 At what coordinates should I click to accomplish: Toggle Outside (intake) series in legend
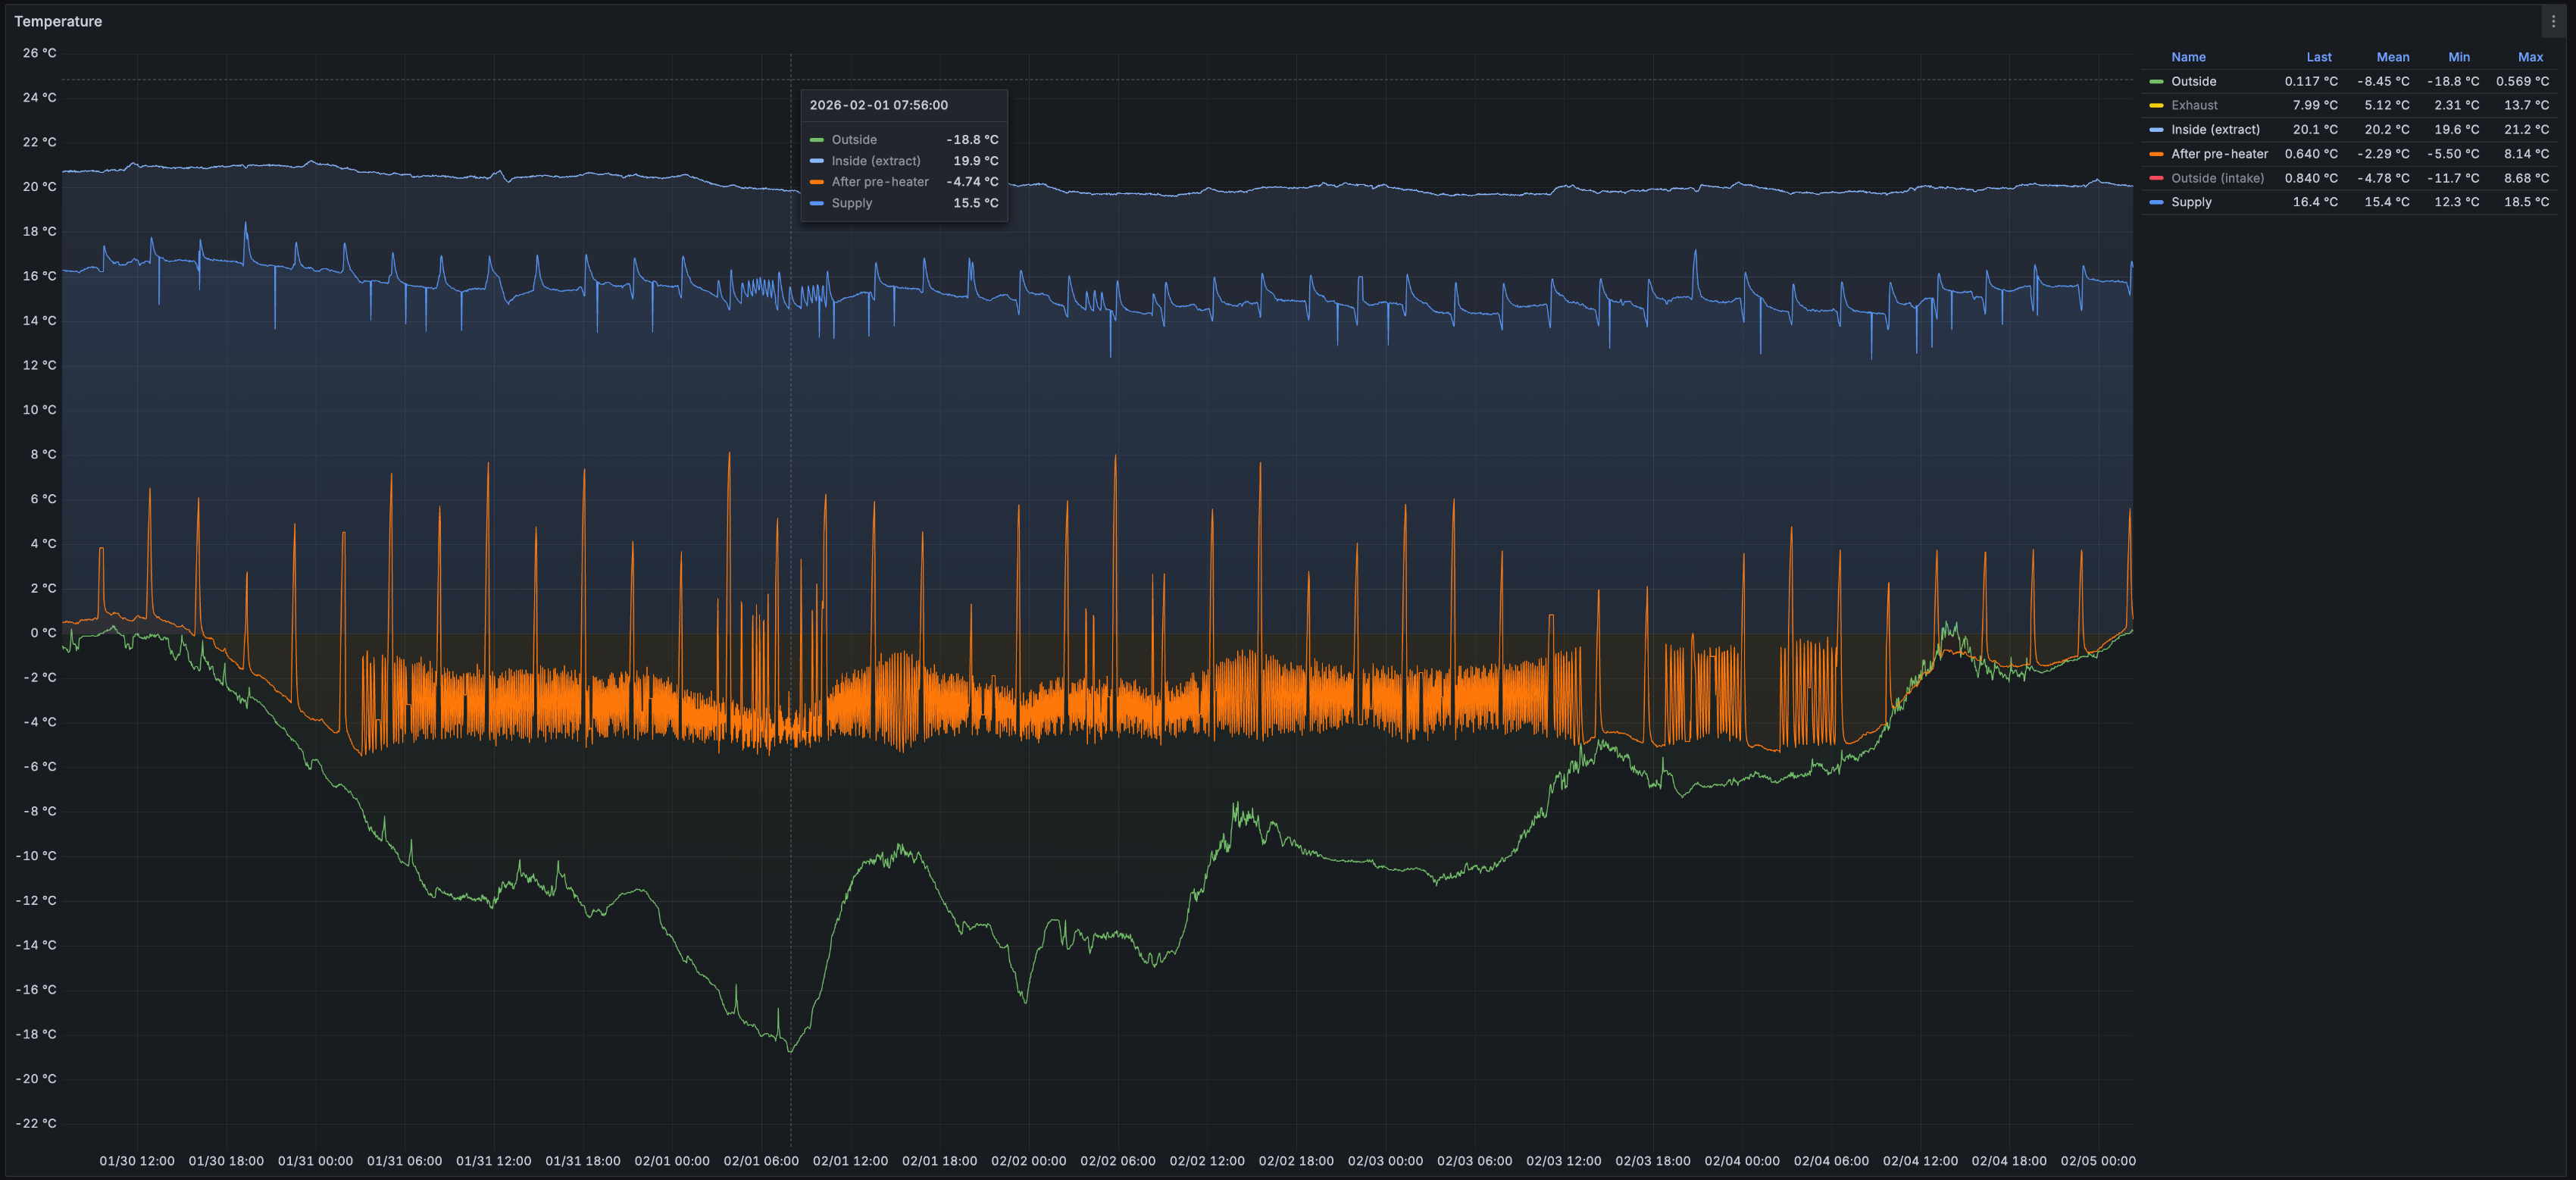pos(2217,178)
